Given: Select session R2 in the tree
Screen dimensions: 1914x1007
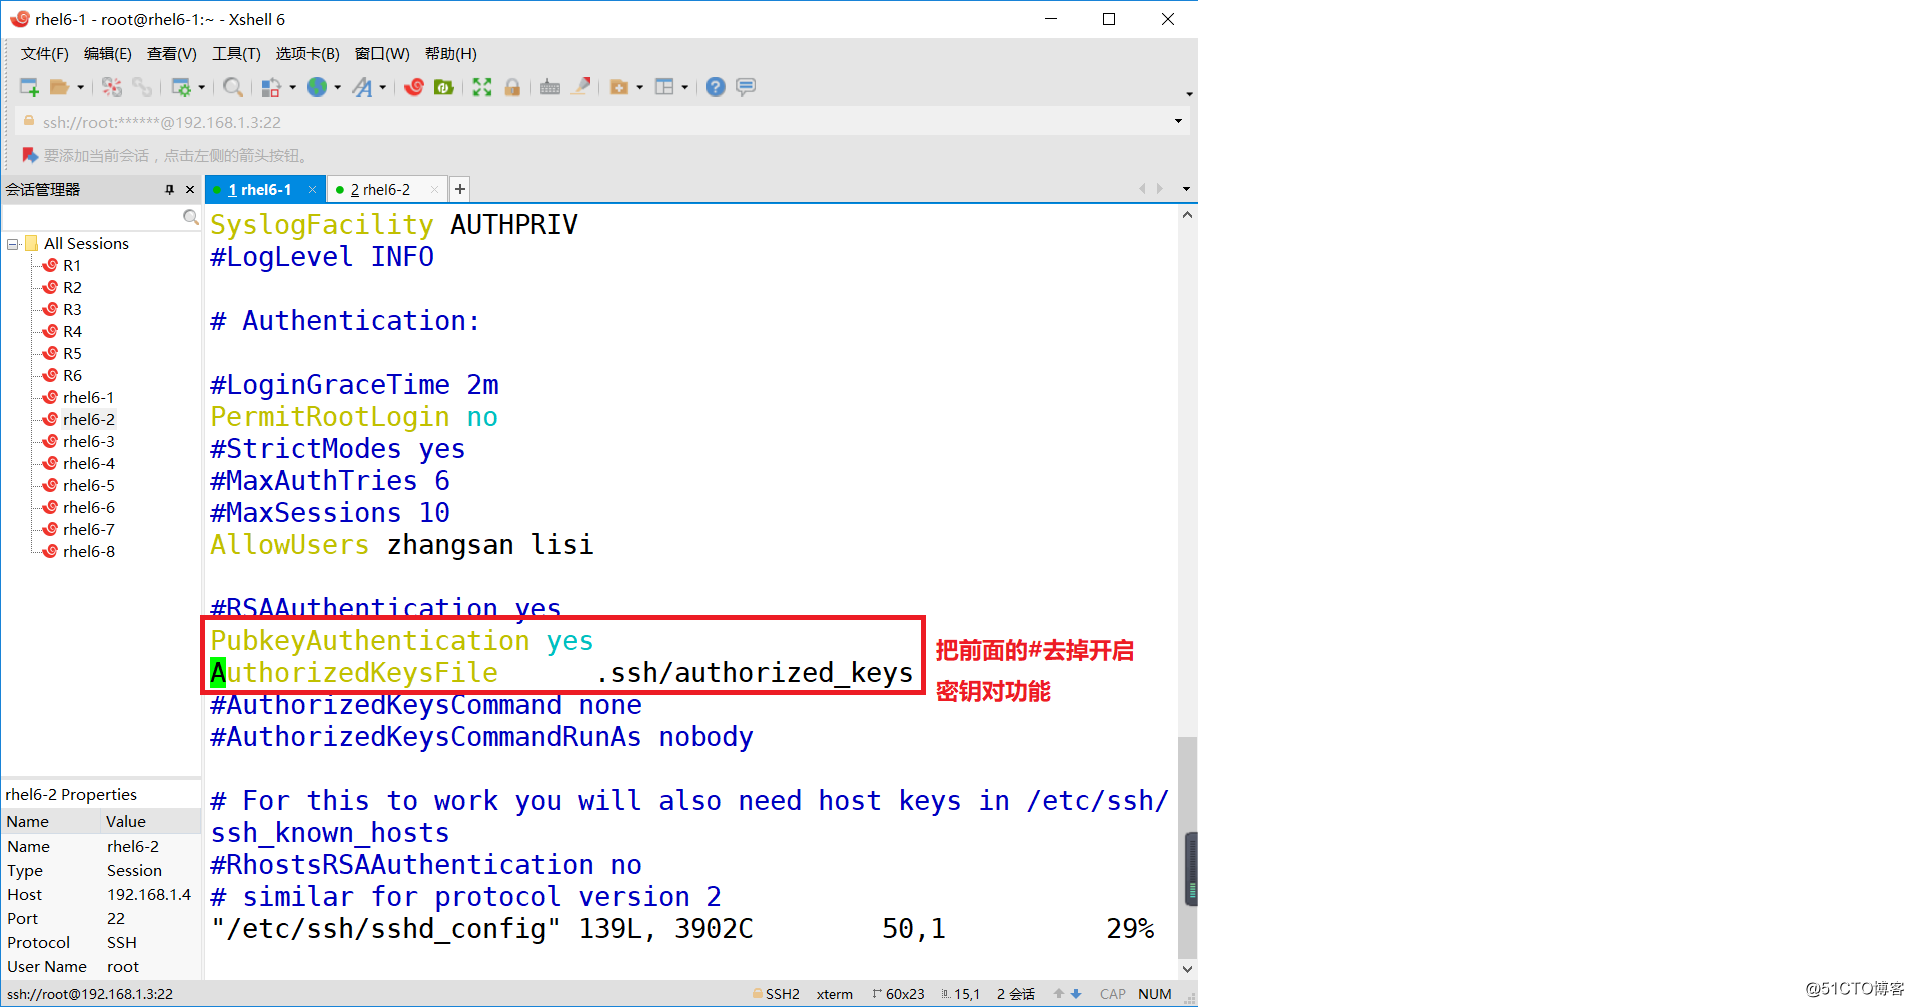Looking at the screenshot, I should click(x=72, y=288).
